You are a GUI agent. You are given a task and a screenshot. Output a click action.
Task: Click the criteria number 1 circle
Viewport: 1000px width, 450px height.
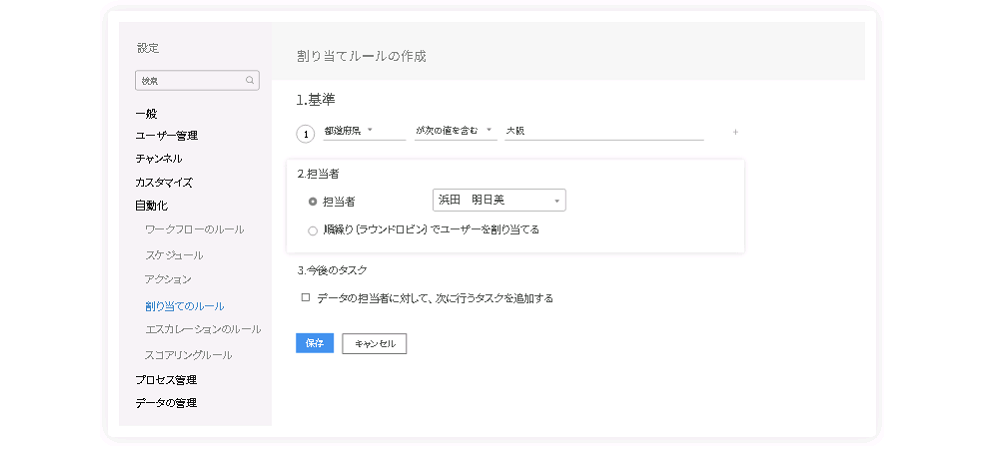coord(305,134)
